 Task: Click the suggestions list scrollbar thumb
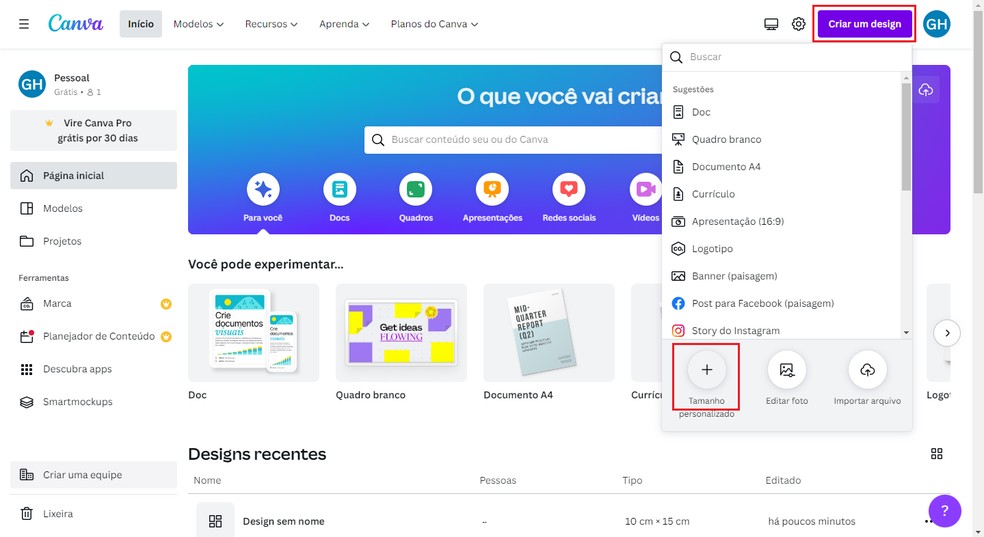coord(906,137)
